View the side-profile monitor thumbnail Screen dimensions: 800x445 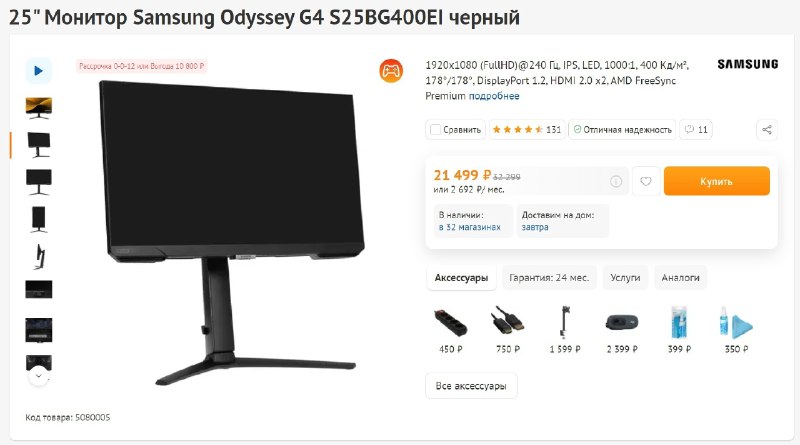[x=39, y=256]
